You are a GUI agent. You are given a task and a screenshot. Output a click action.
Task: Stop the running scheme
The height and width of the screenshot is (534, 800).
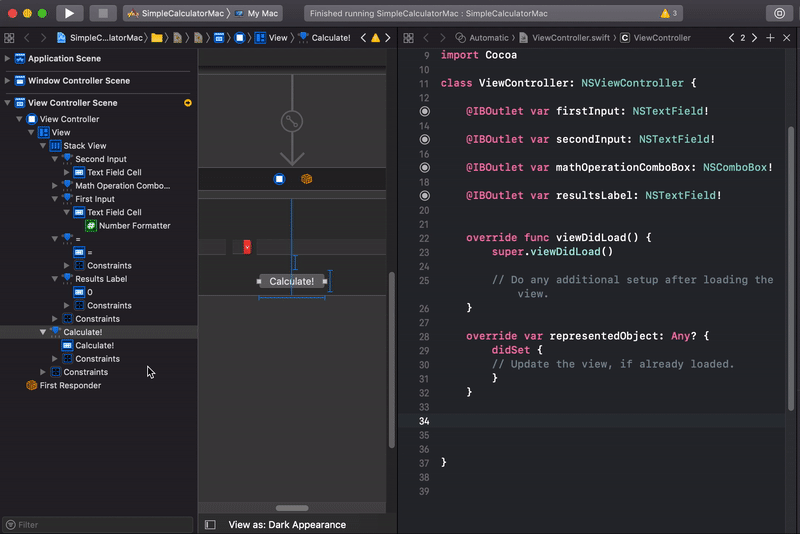pyautogui.click(x=103, y=13)
